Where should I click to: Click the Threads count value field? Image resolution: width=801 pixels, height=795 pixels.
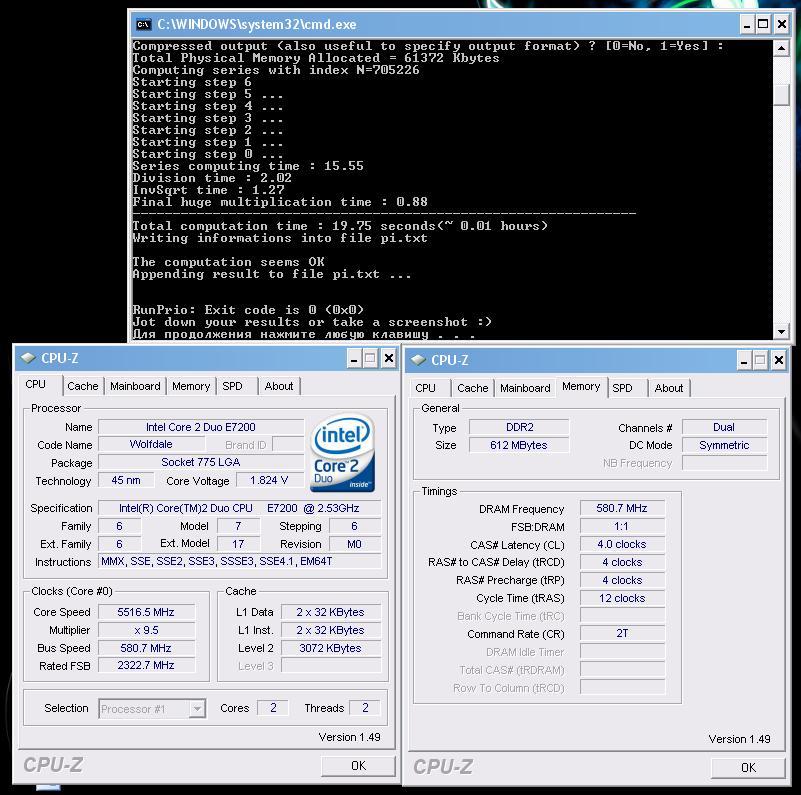[365, 708]
